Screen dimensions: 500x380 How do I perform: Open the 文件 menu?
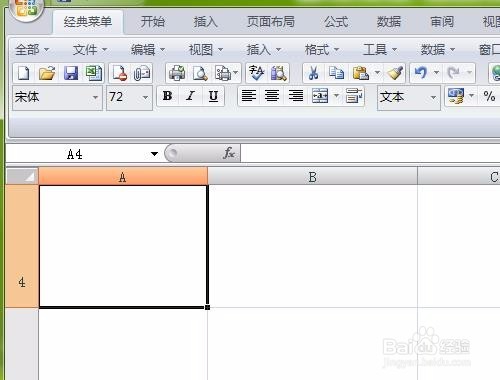point(90,50)
